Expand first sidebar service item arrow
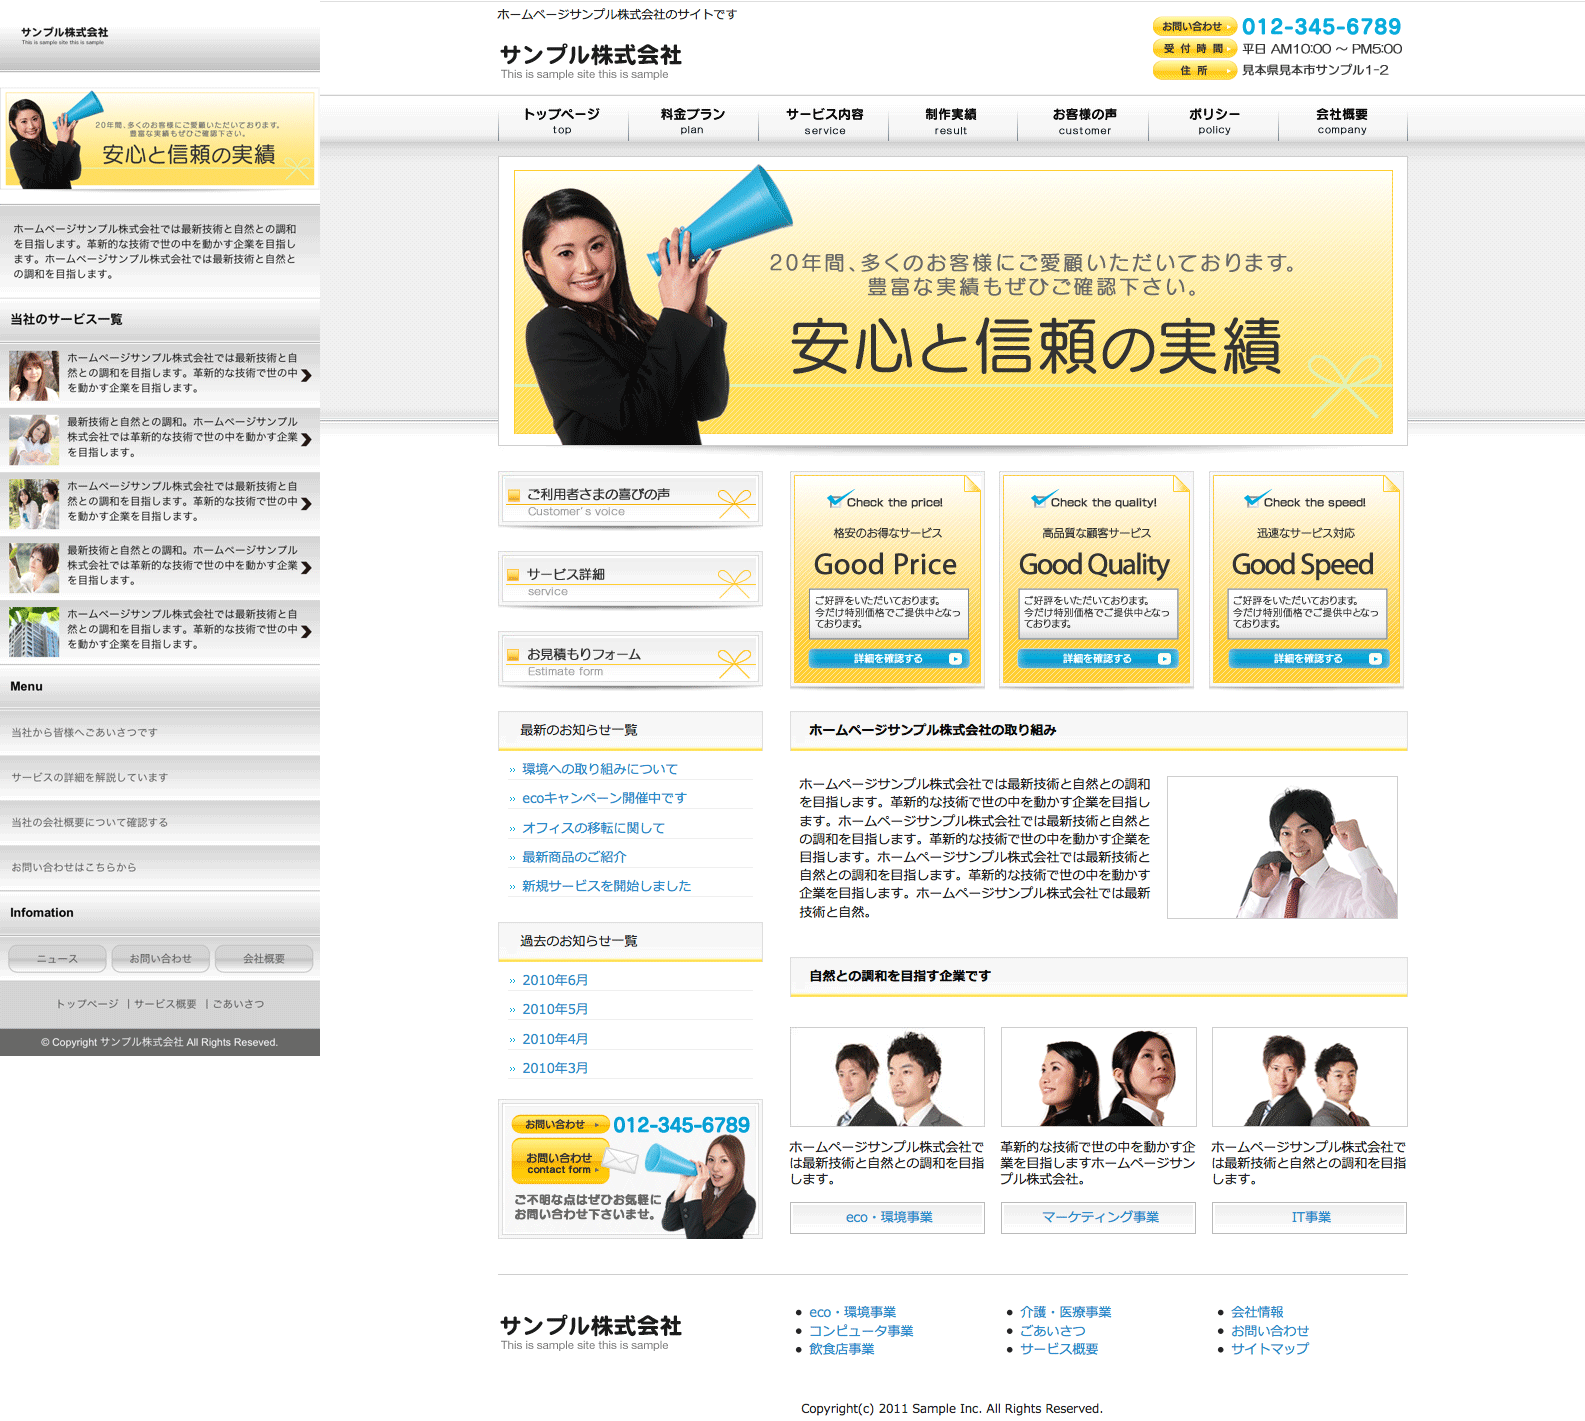Image resolution: width=1585 pixels, height=1421 pixels. point(306,376)
